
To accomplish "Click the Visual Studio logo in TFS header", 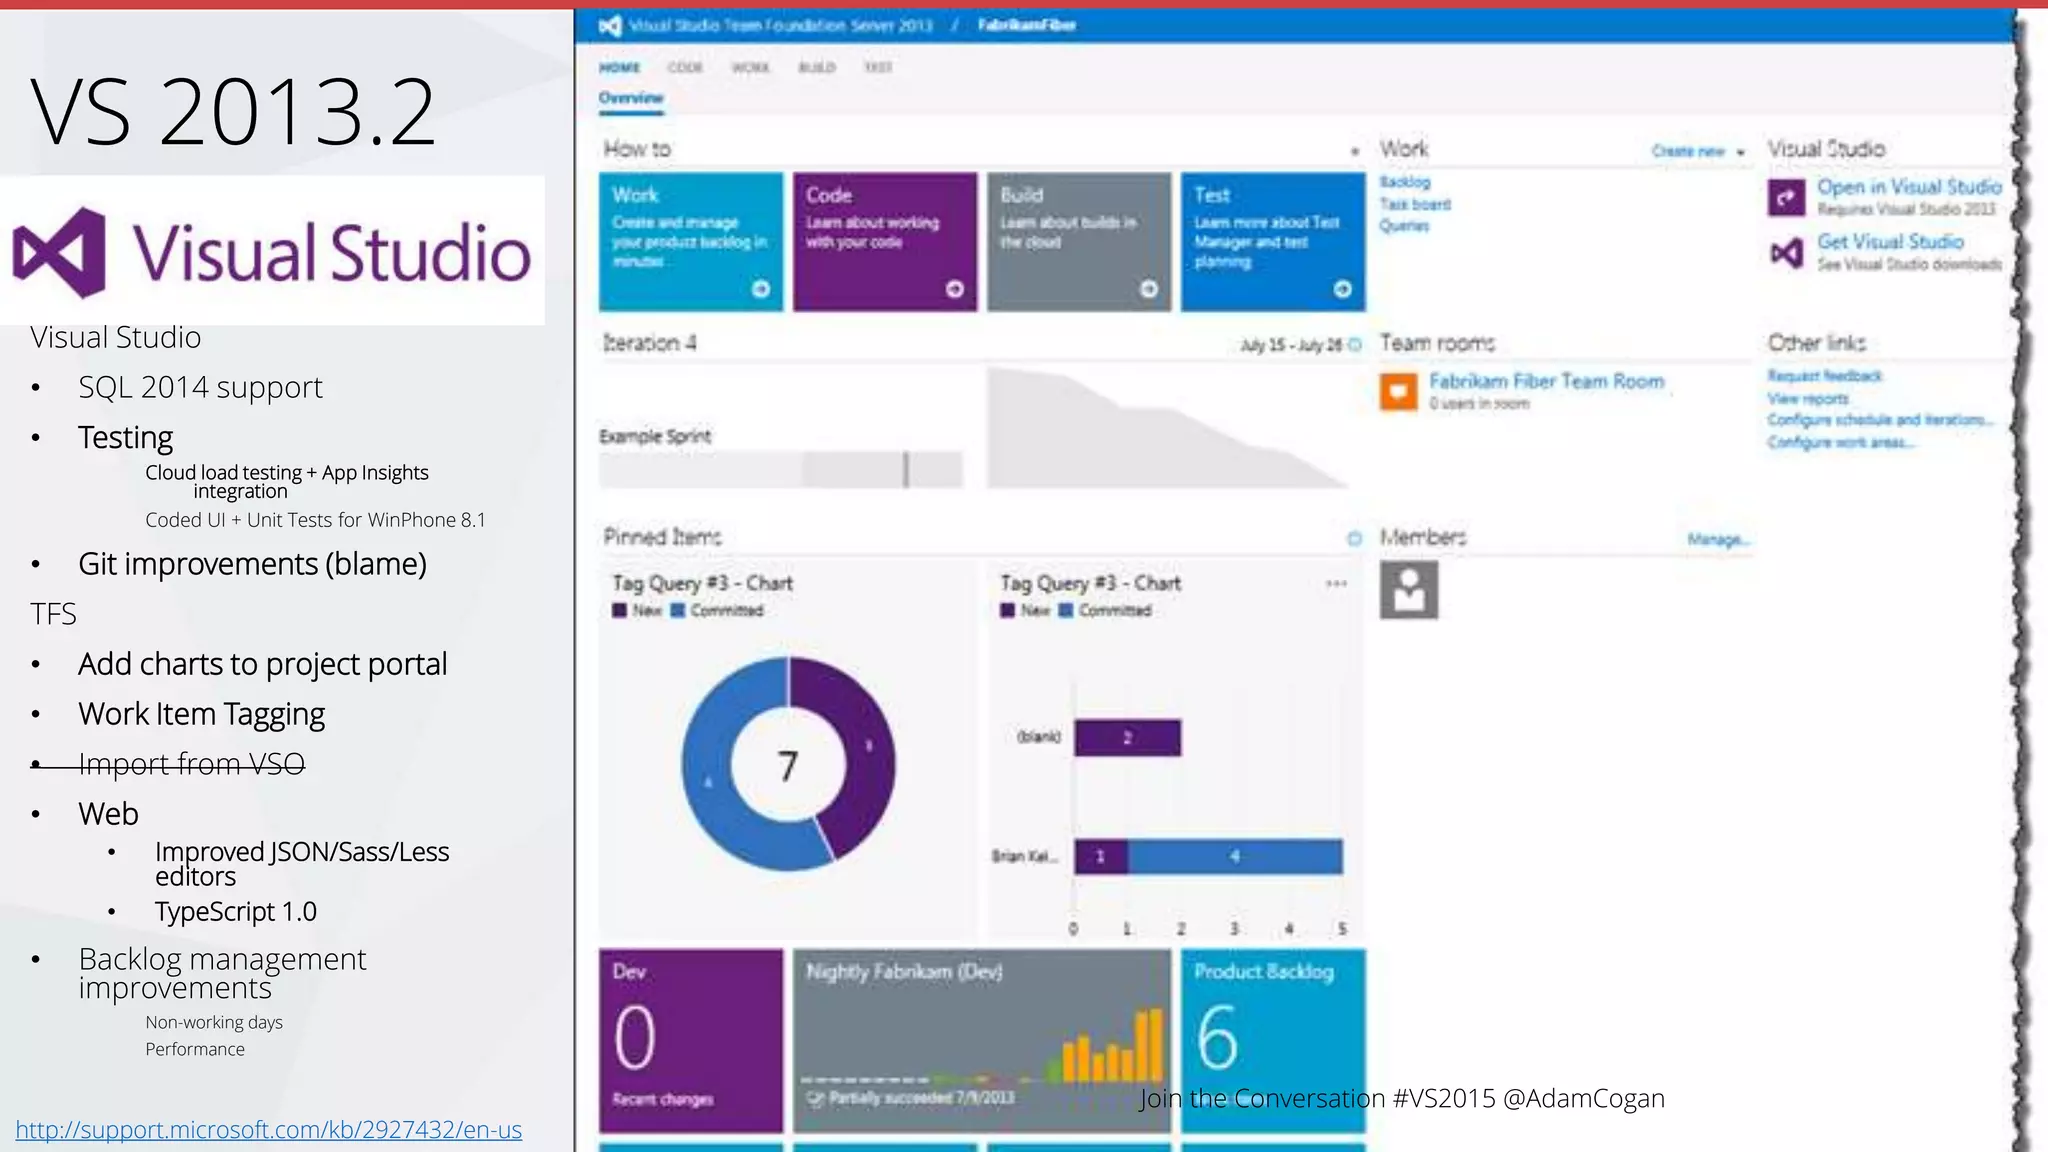I will click(x=610, y=25).
